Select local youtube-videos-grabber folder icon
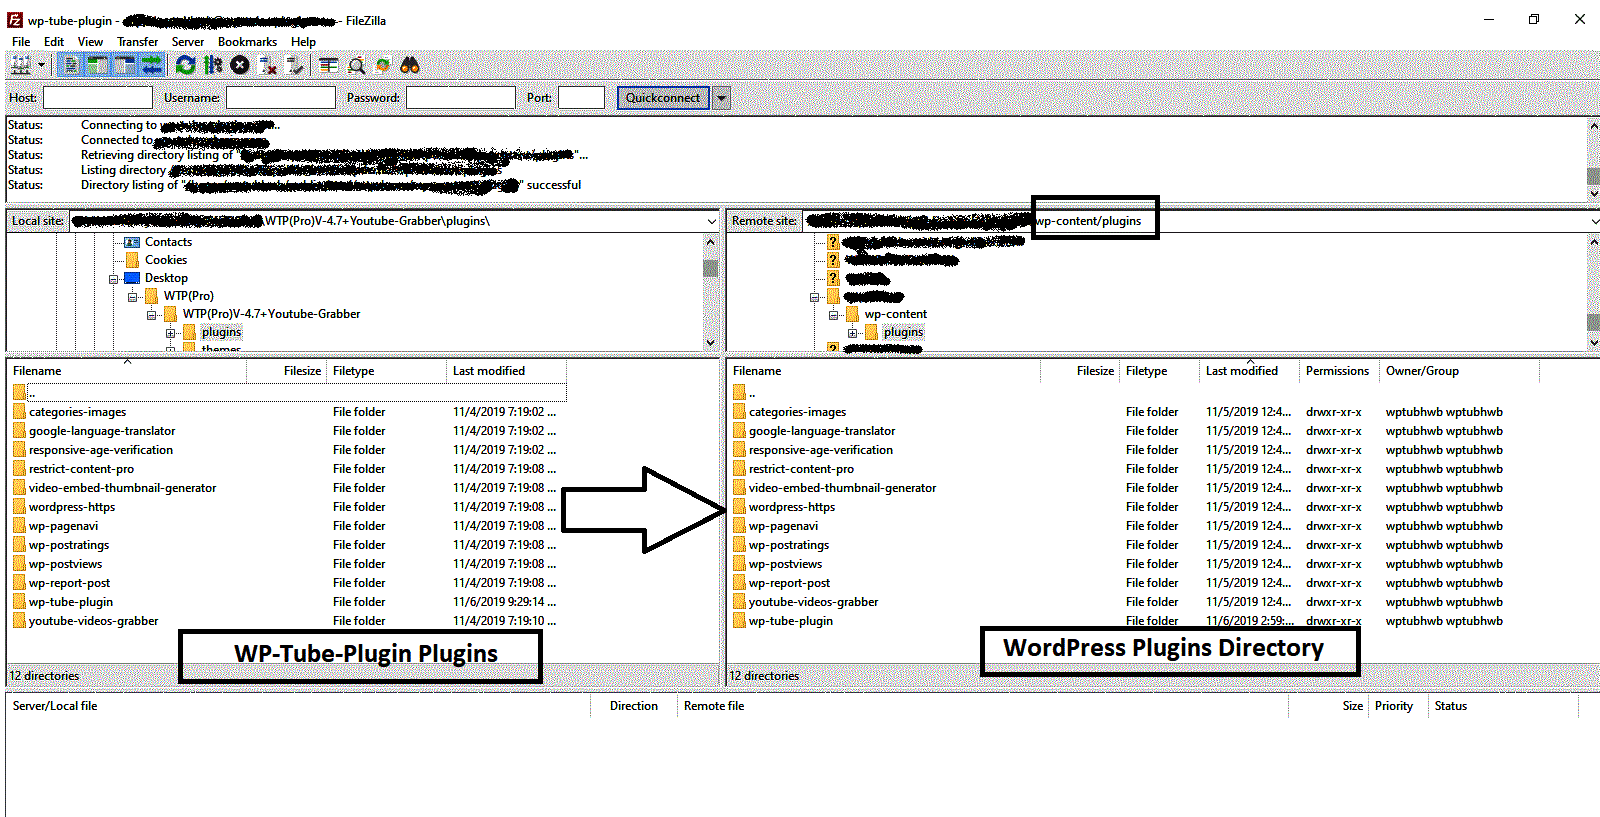Screen dimensions: 1600x817 (20, 621)
